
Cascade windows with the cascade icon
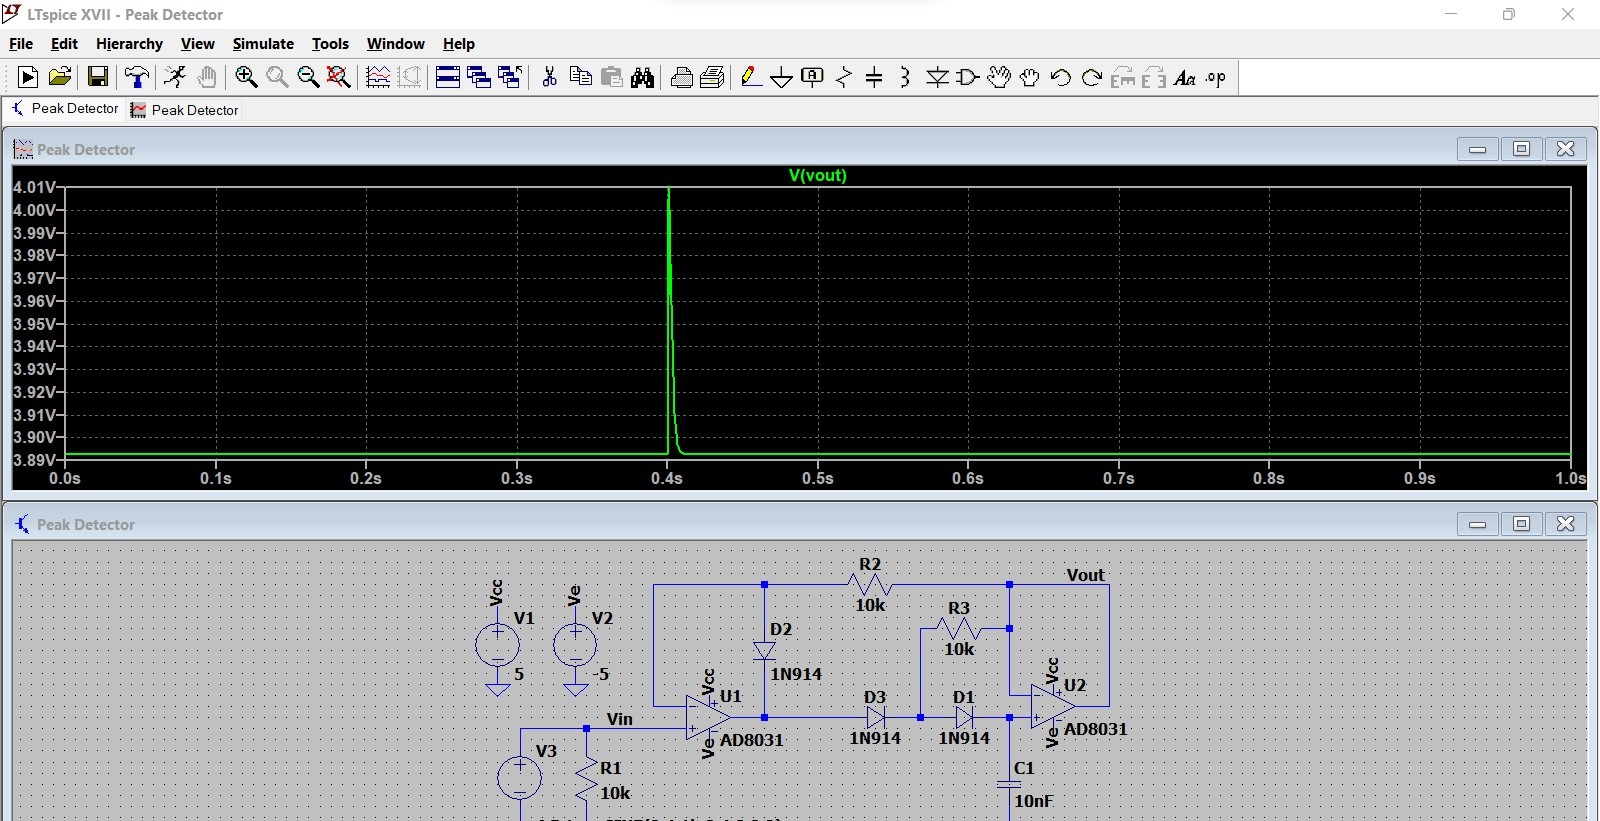(479, 77)
